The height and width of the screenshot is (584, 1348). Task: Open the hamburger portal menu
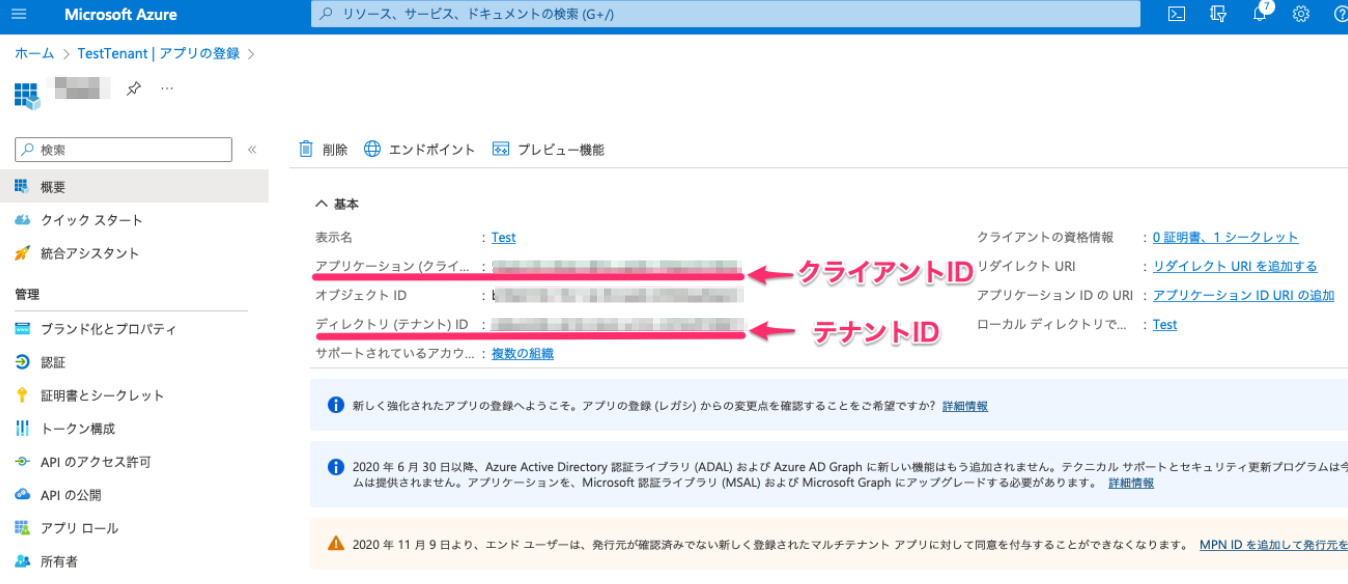click(x=19, y=14)
